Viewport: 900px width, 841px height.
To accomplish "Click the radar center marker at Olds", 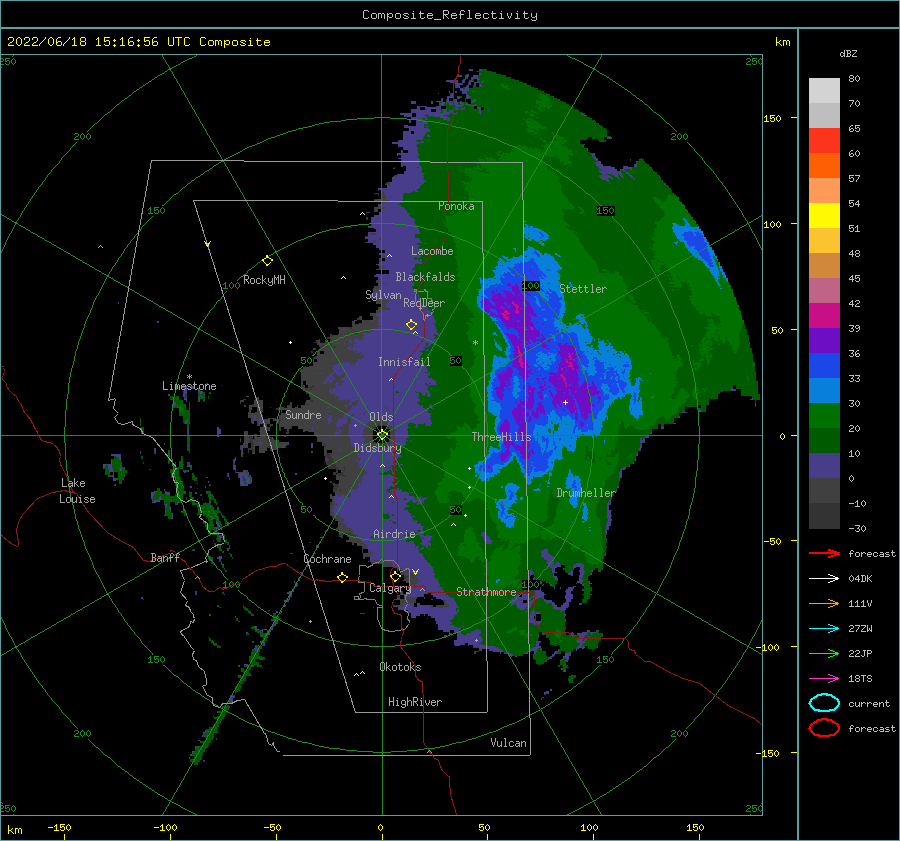I will [x=382, y=435].
